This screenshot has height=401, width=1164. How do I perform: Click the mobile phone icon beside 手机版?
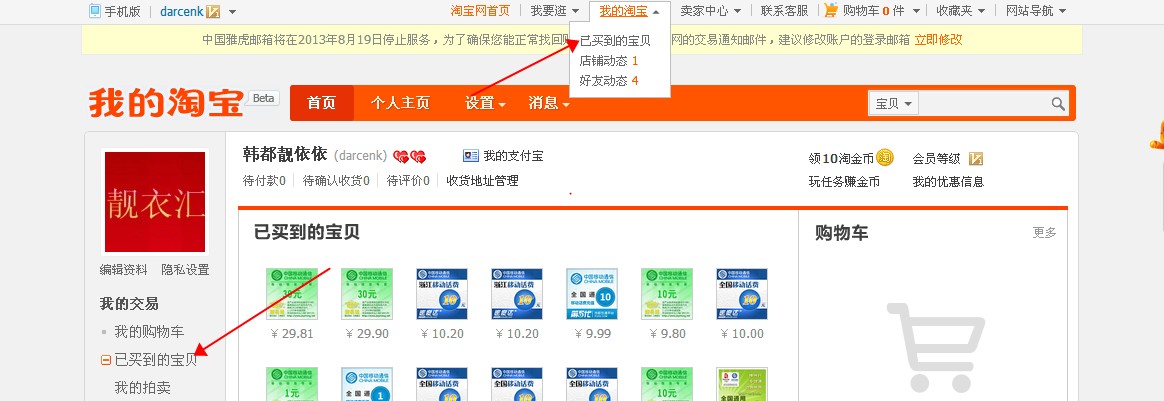[94, 11]
